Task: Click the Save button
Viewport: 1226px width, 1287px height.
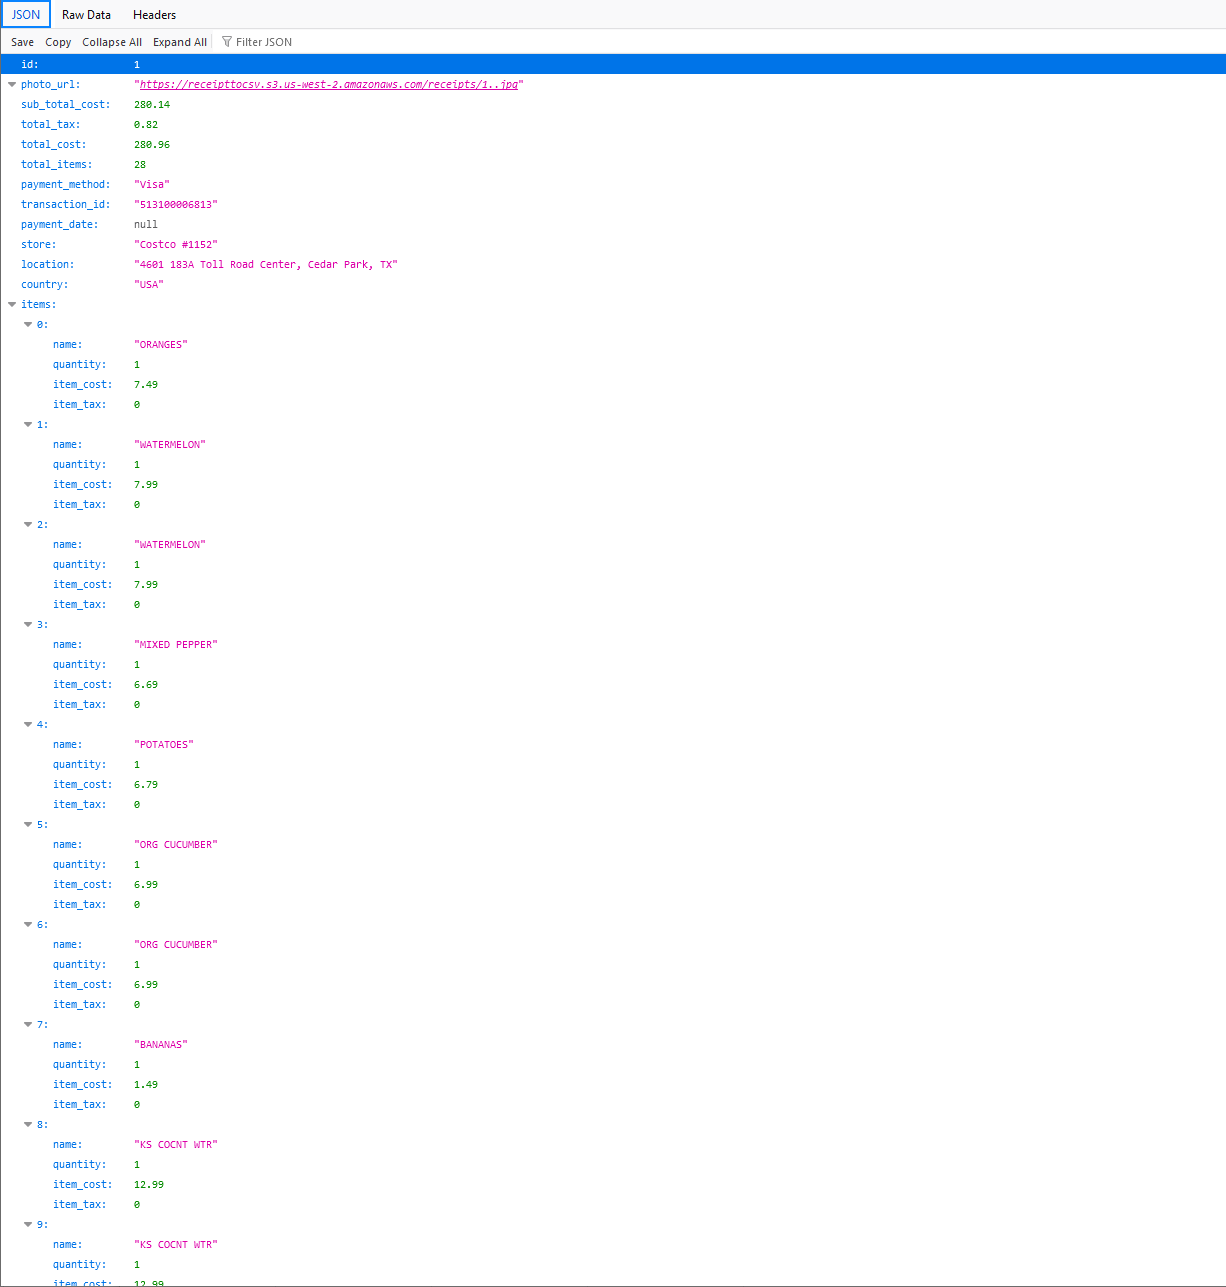Action: tap(22, 42)
